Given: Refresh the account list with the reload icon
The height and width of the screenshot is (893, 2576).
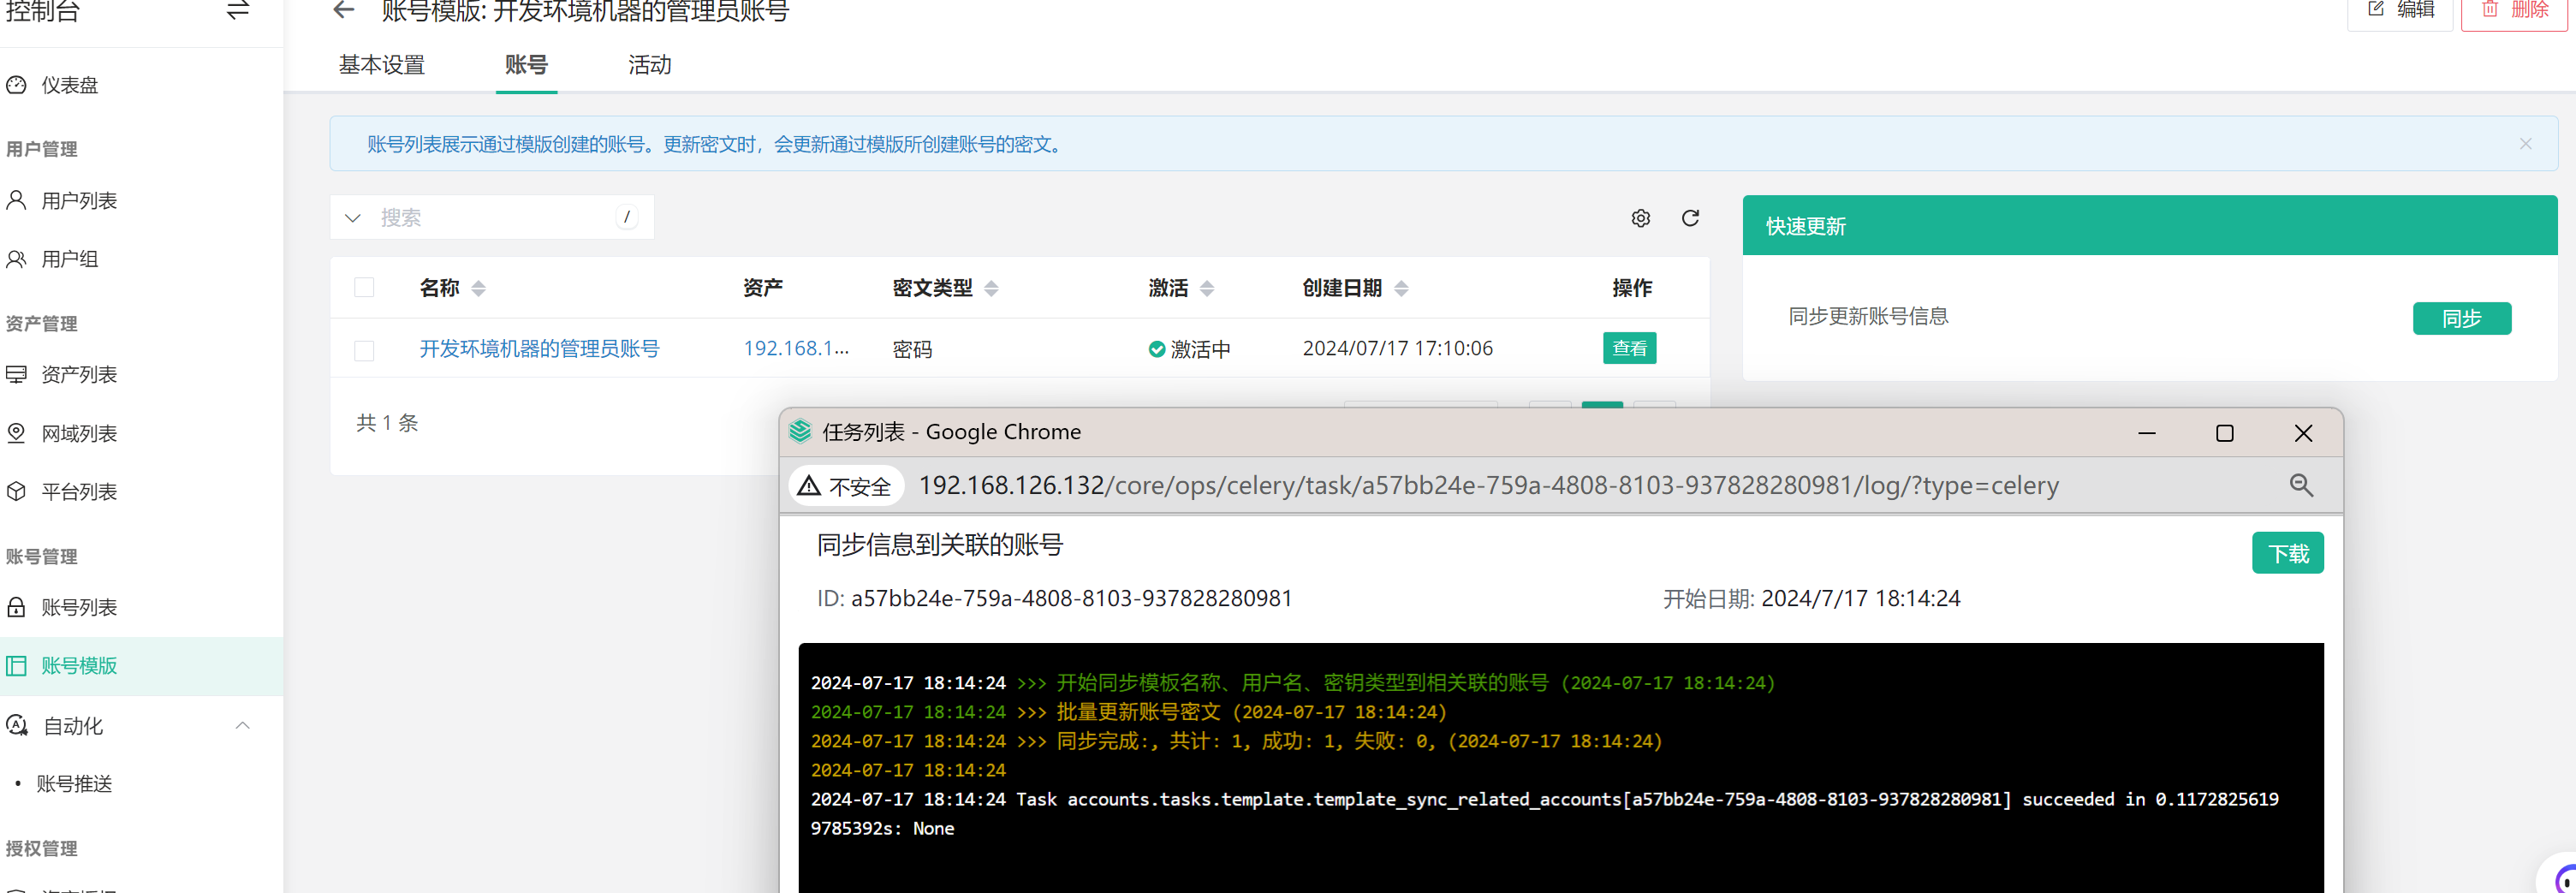Looking at the screenshot, I should tap(1690, 218).
